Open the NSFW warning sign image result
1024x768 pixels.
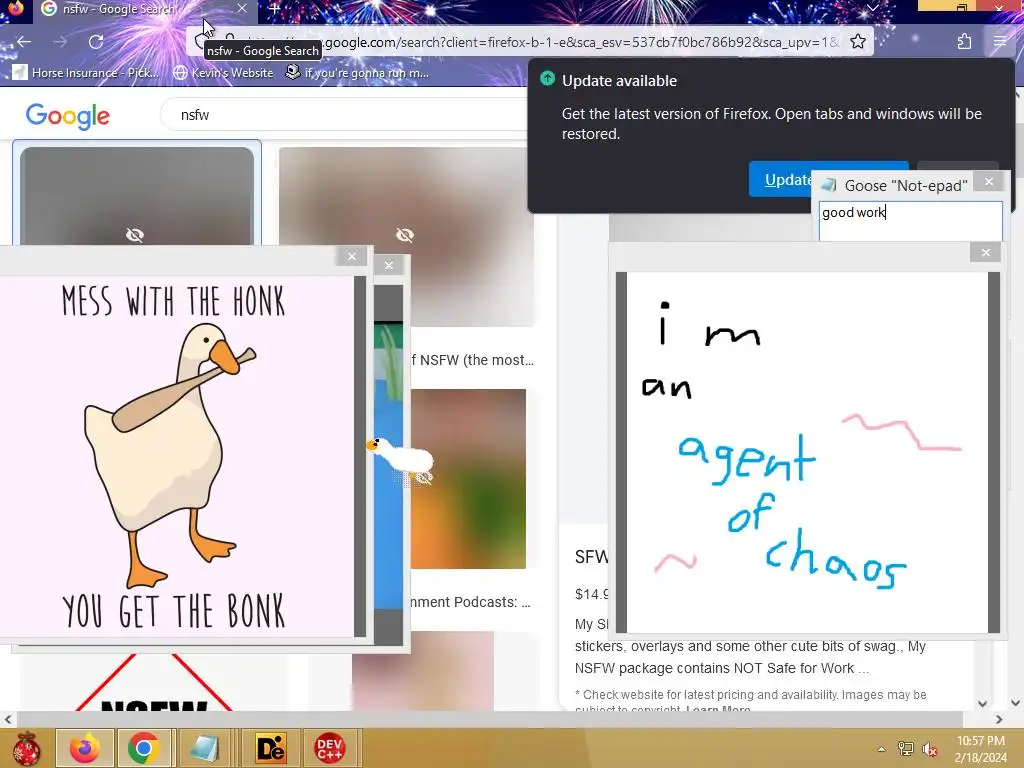pyautogui.click(x=153, y=682)
